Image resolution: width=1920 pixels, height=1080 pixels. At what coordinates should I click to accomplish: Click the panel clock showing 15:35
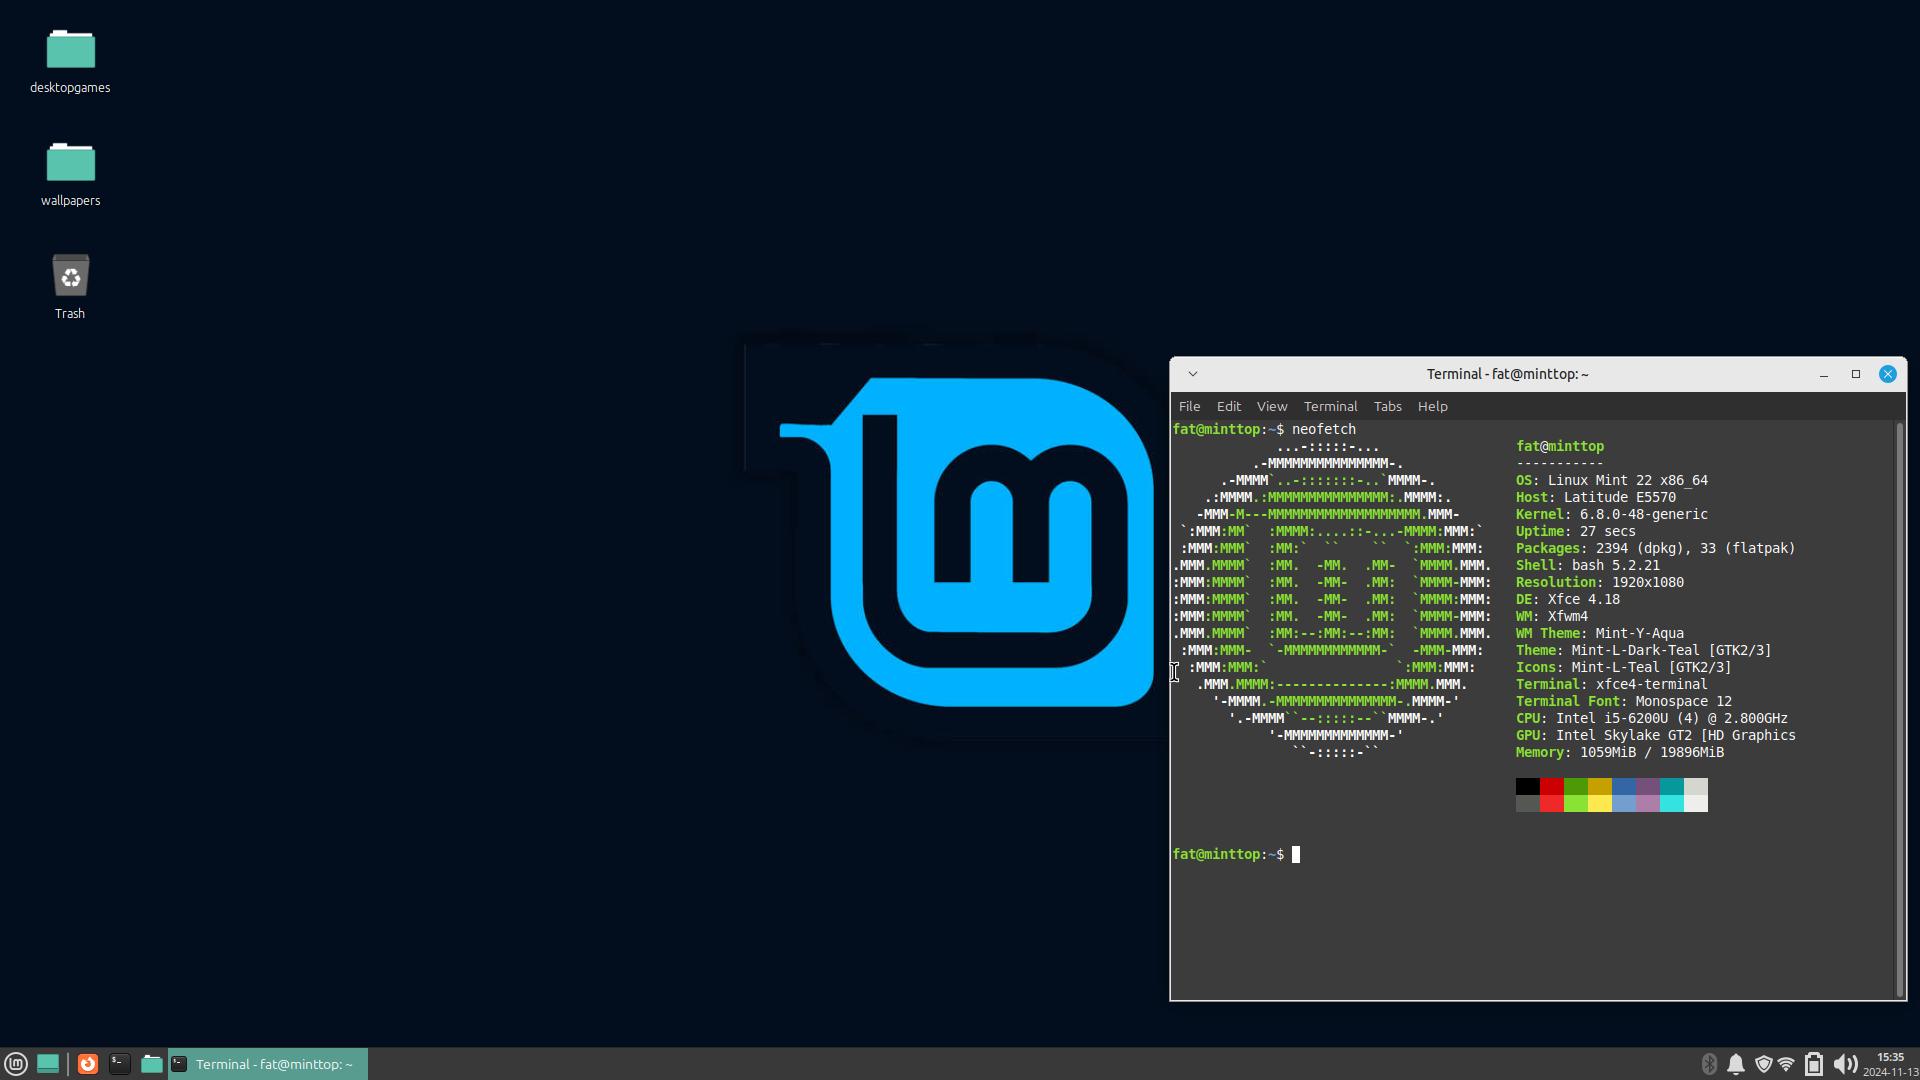click(x=1890, y=1064)
